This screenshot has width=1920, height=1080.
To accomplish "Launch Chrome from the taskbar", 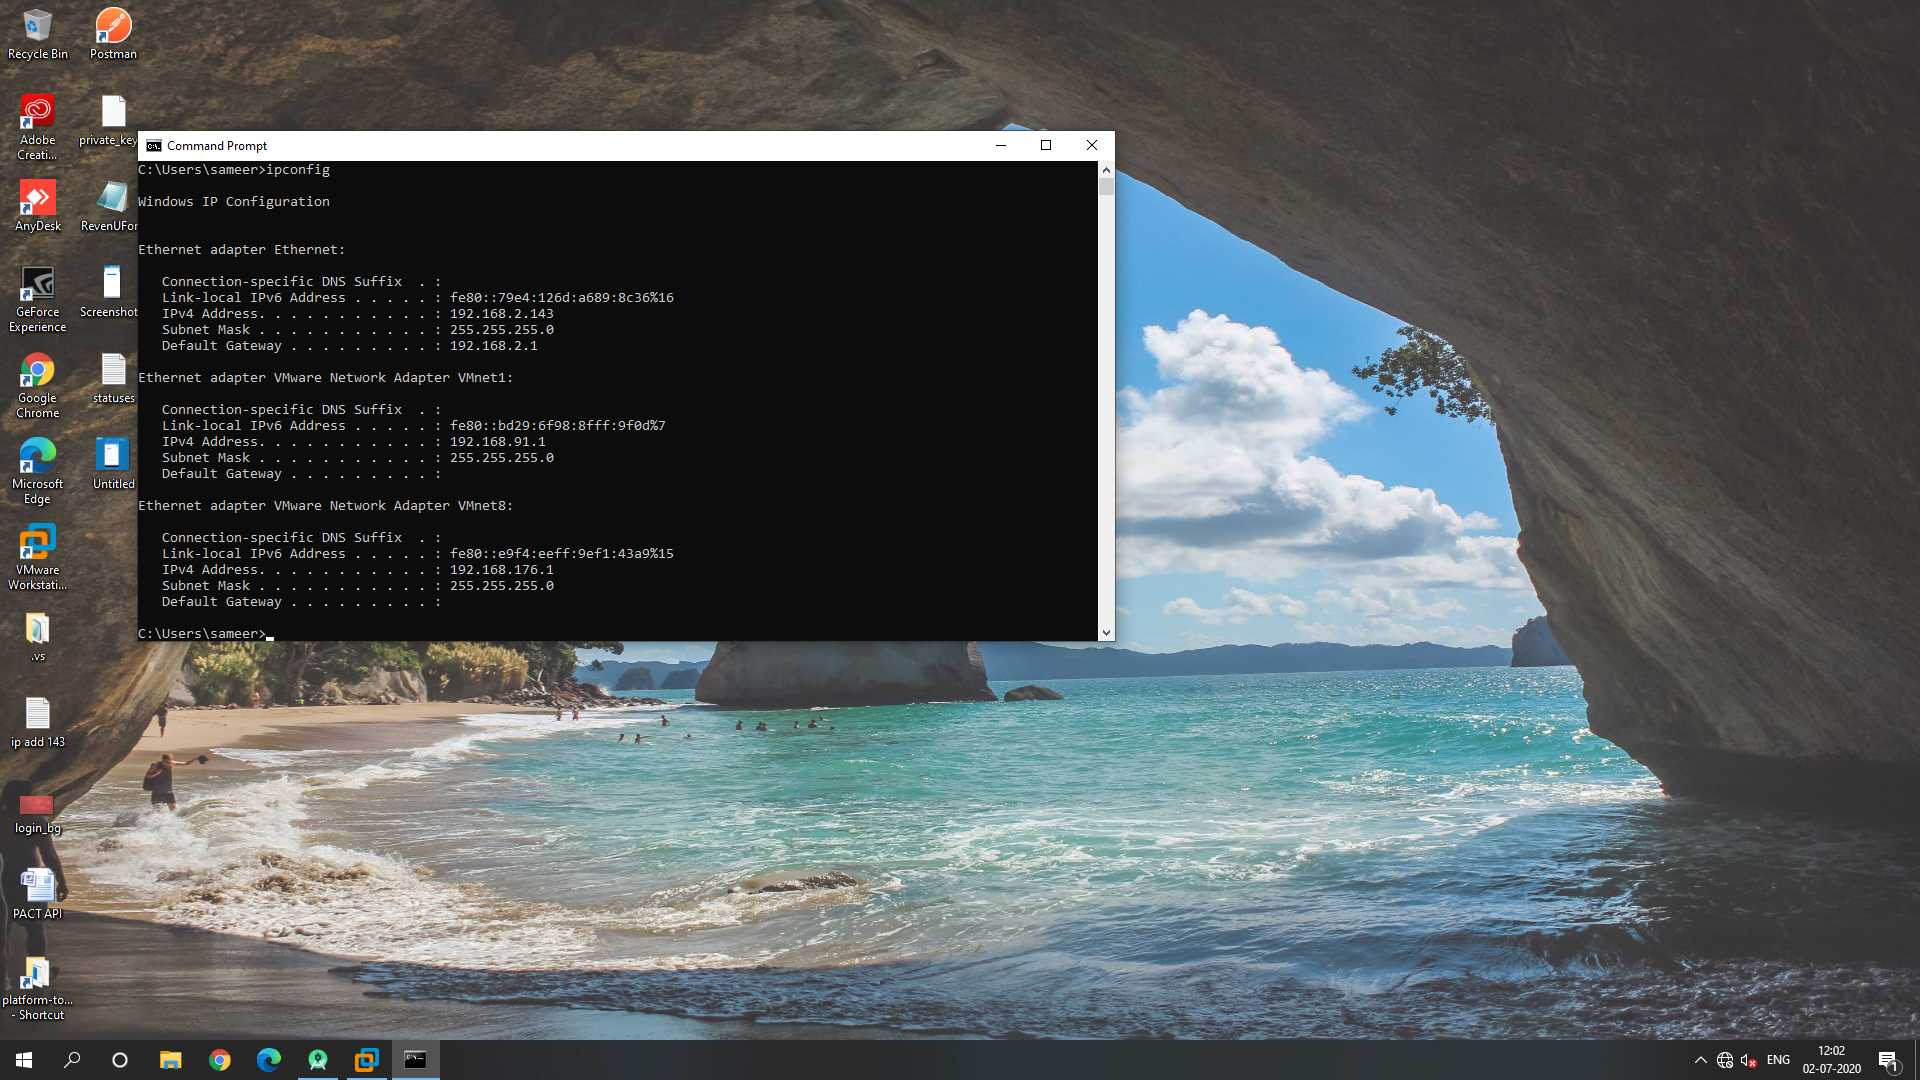I will point(219,1060).
